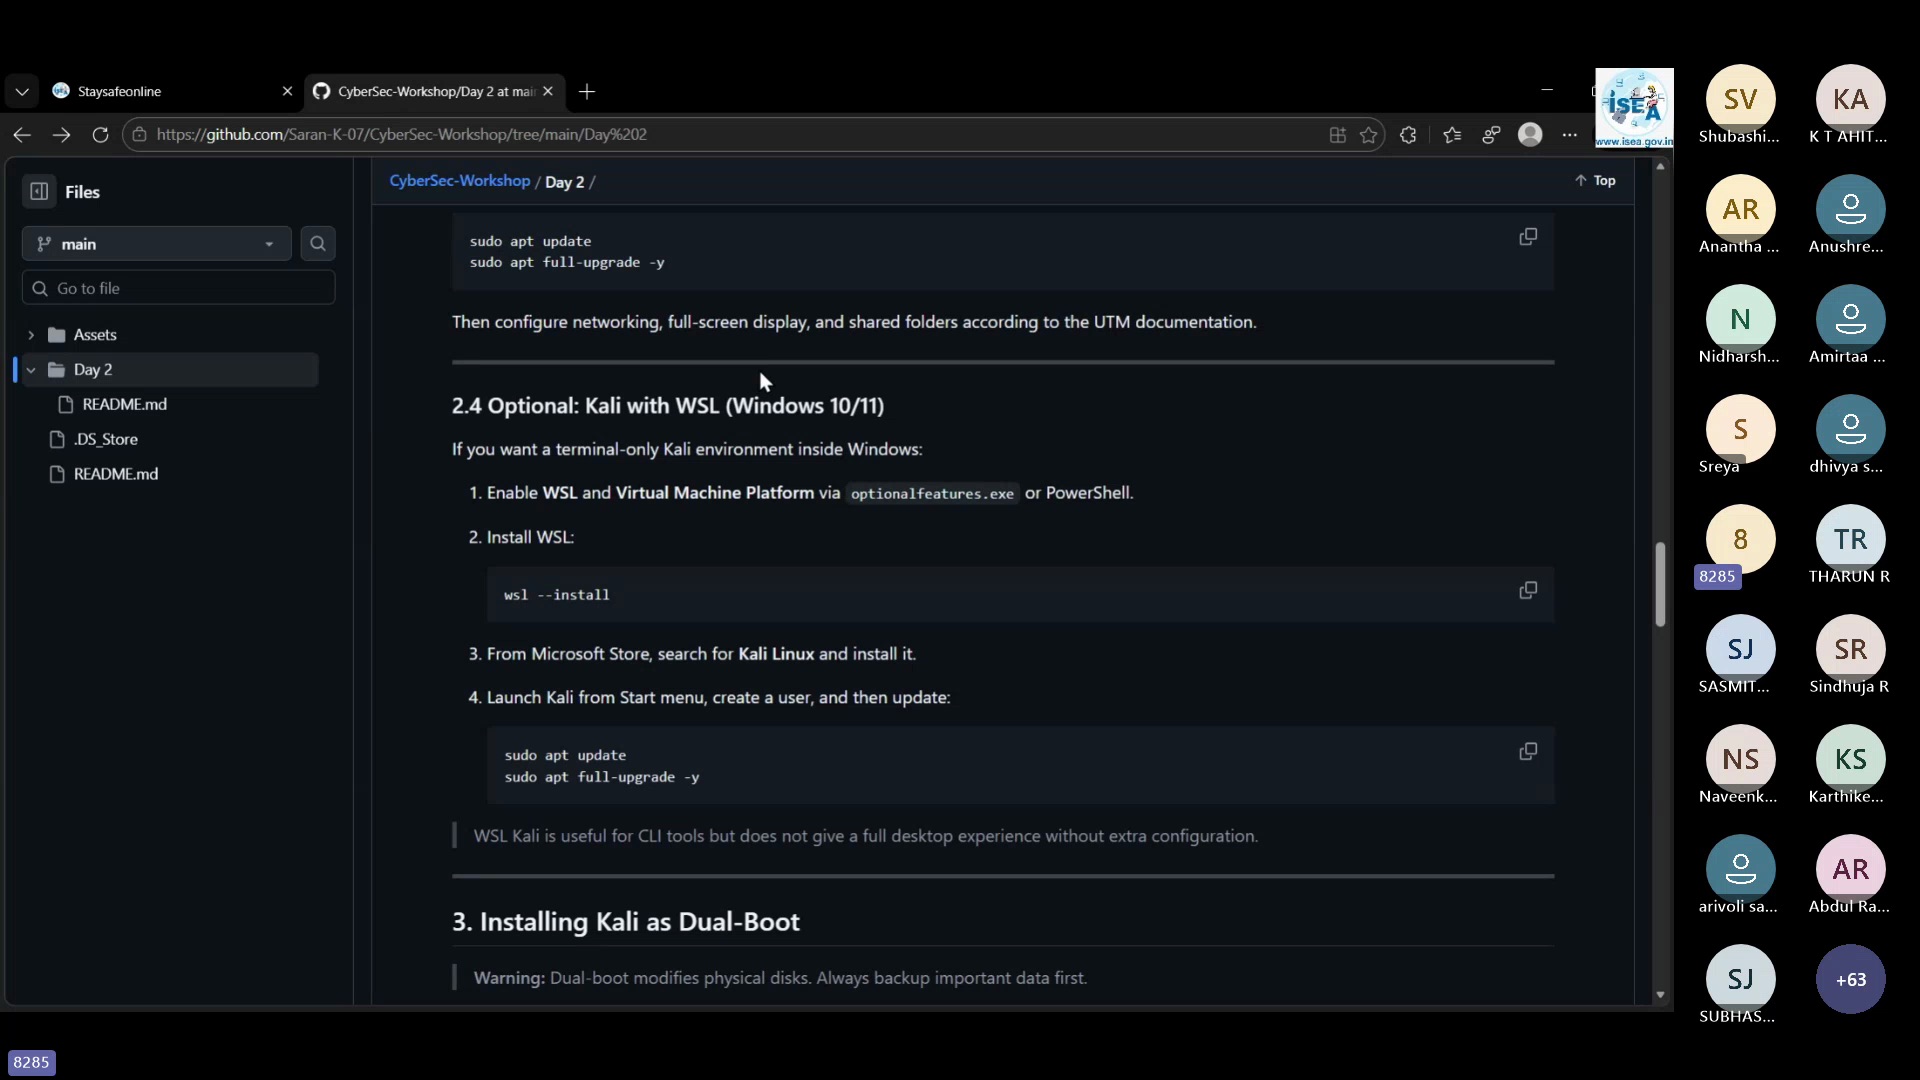Collapse the Day 2 folder

(x=31, y=370)
